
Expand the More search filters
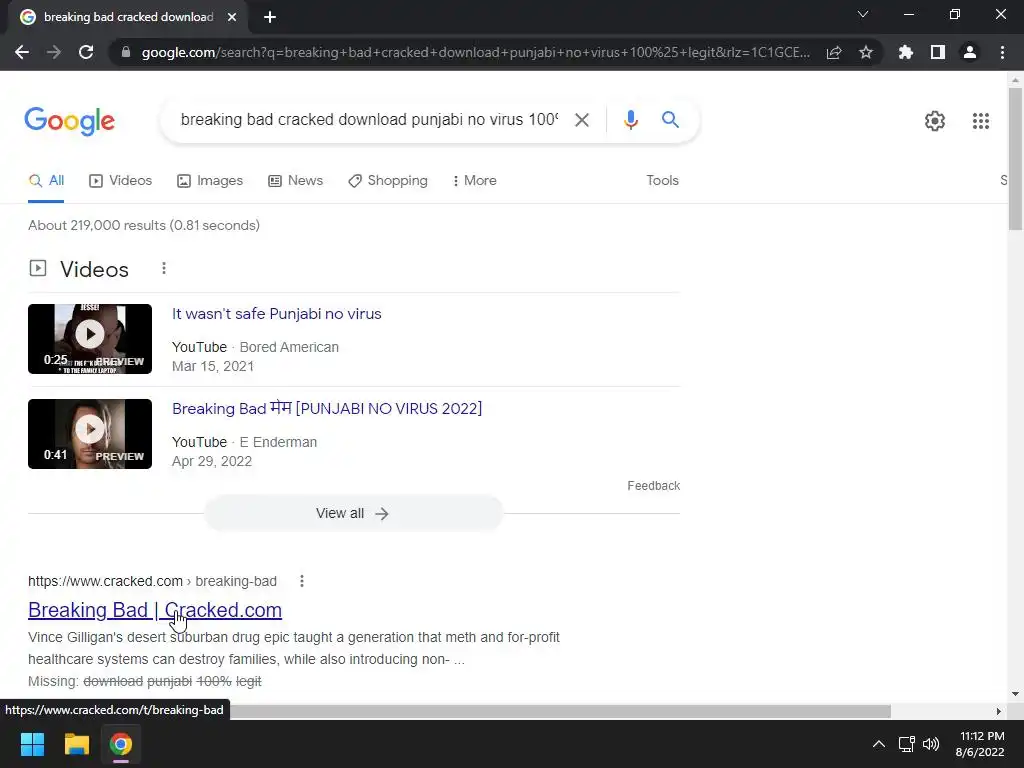coord(475,181)
